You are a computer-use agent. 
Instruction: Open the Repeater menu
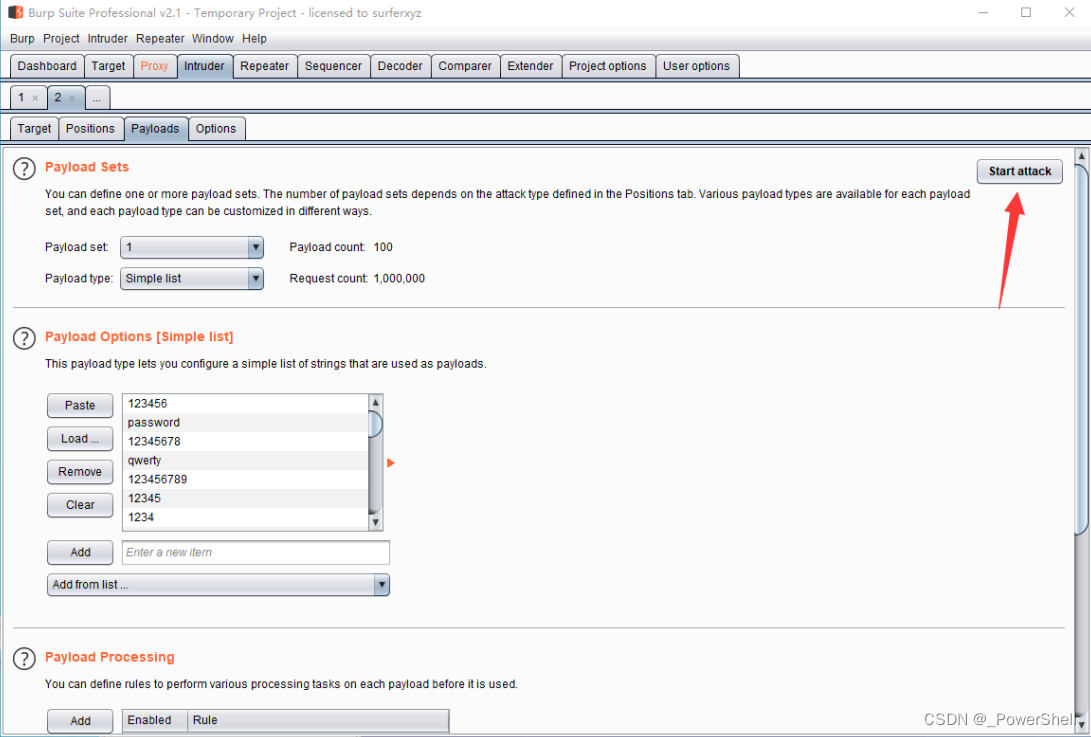click(160, 38)
